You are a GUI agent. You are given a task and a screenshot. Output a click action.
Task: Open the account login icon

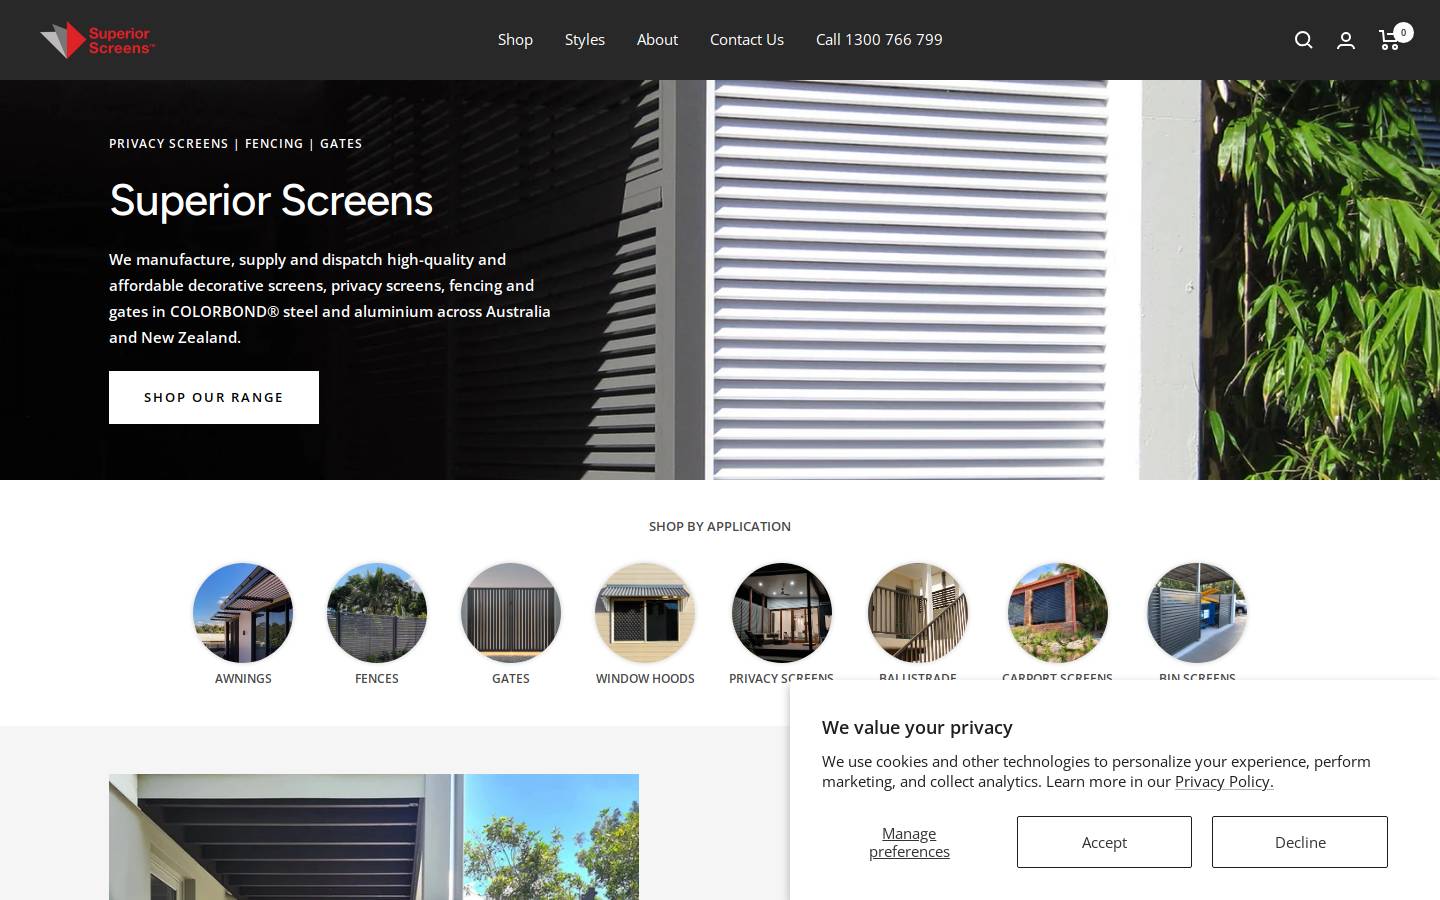pos(1346,40)
